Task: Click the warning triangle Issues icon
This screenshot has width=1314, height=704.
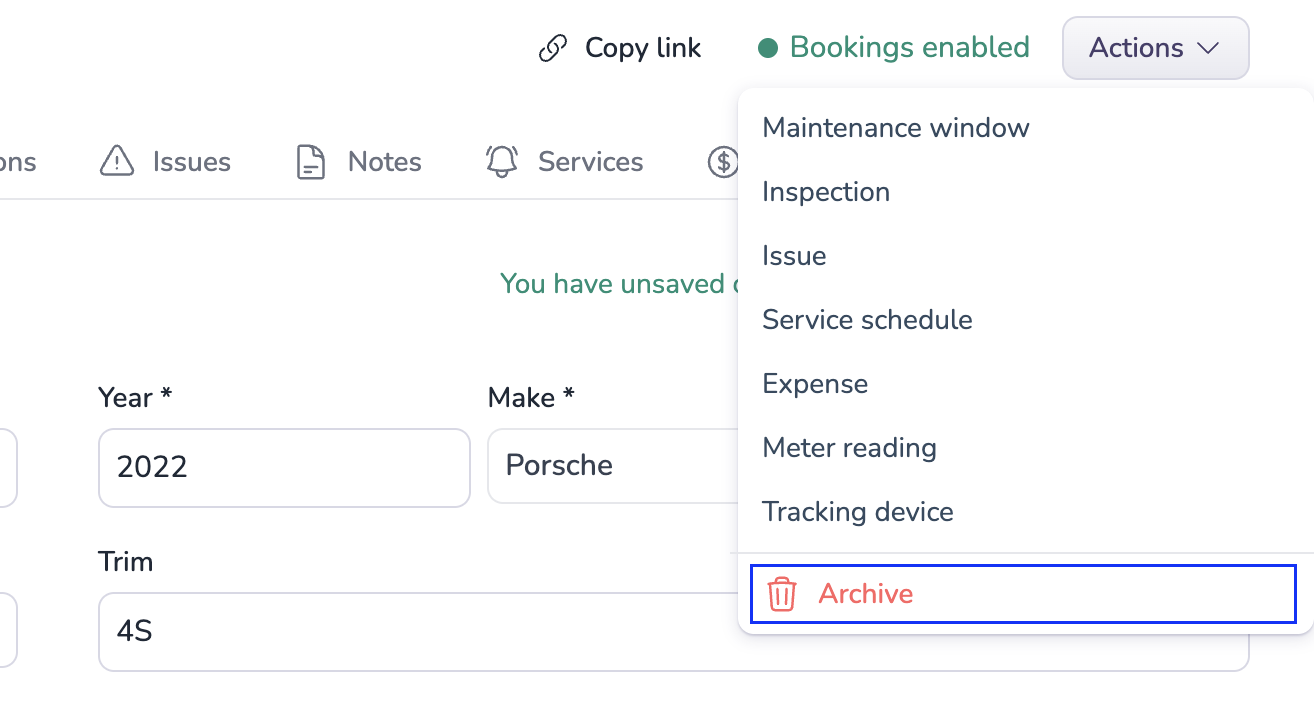Action: 117,161
